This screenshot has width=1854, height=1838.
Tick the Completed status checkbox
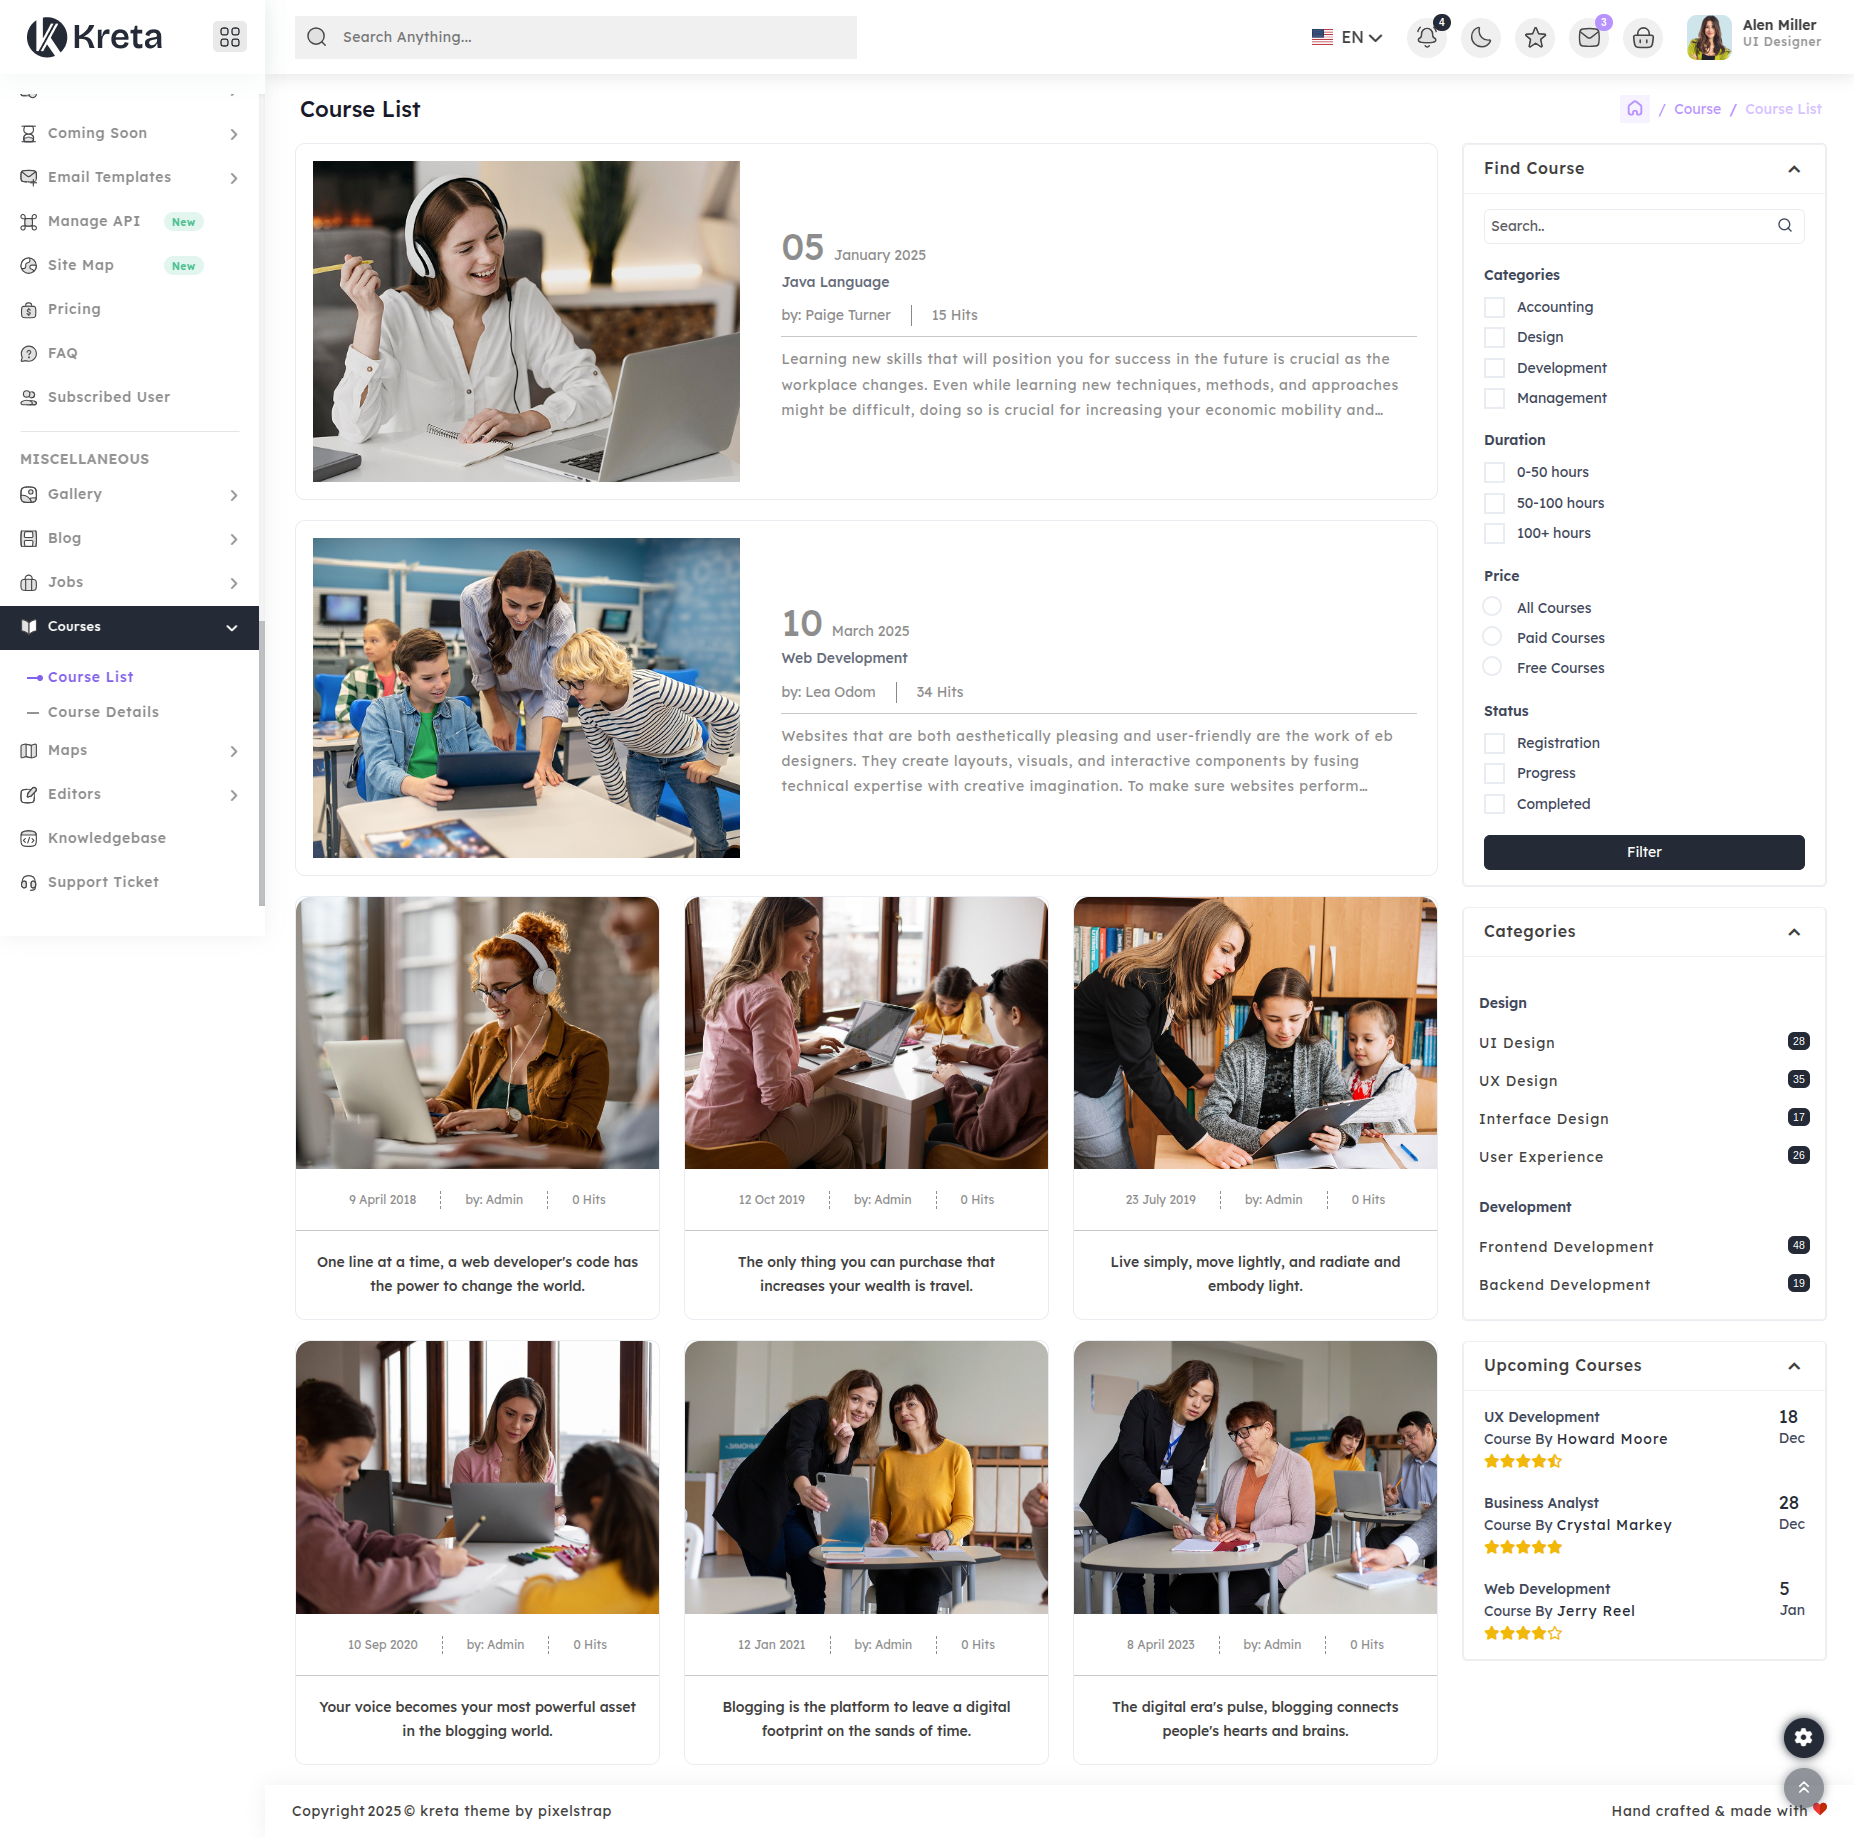(1494, 805)
